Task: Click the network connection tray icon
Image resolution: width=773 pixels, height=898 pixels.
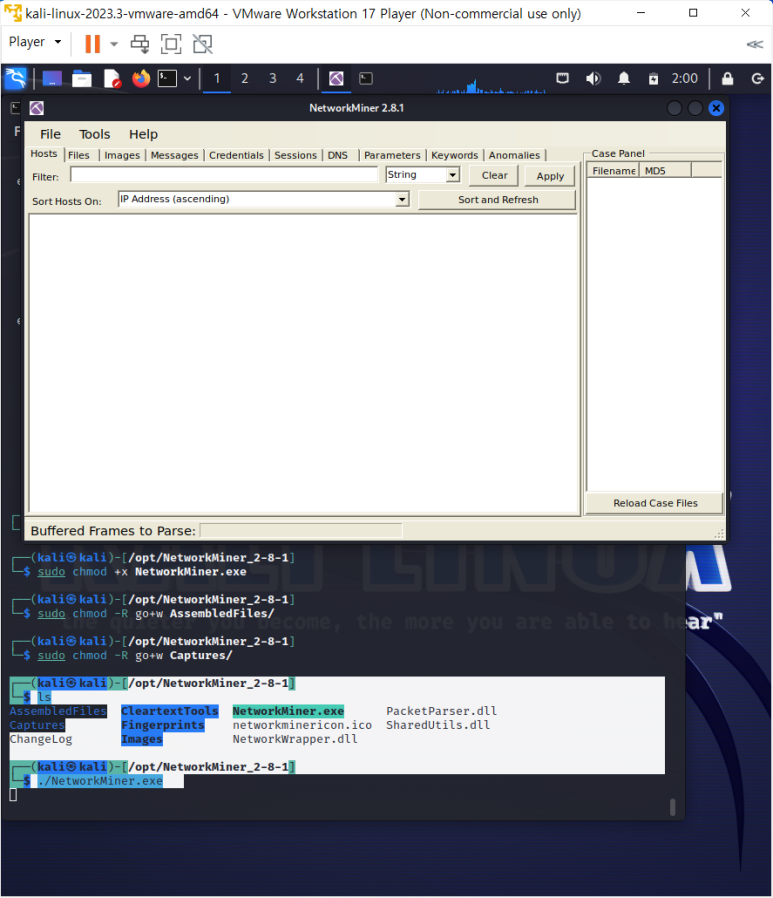Action: pyautogui.click(x=563, y=78)
